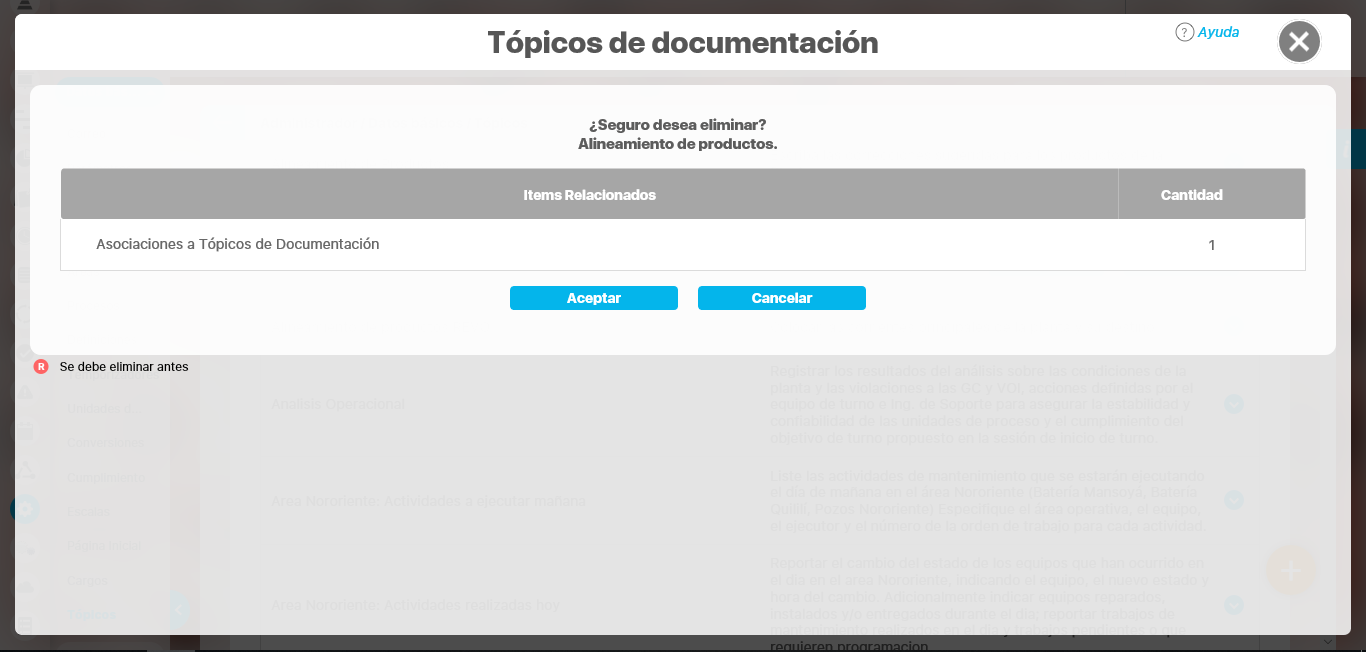
Task: Open the Escalas side menu entry
Action: (89, 512)
